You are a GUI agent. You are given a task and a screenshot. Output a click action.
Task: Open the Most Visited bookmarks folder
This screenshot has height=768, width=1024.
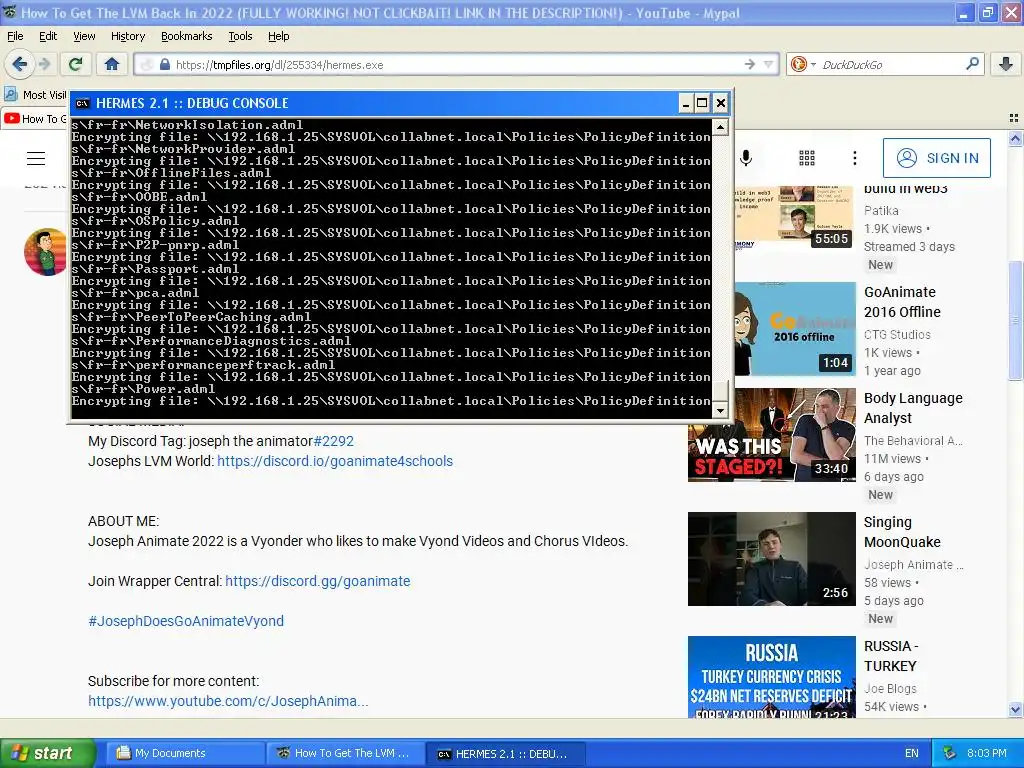[35, 95]
